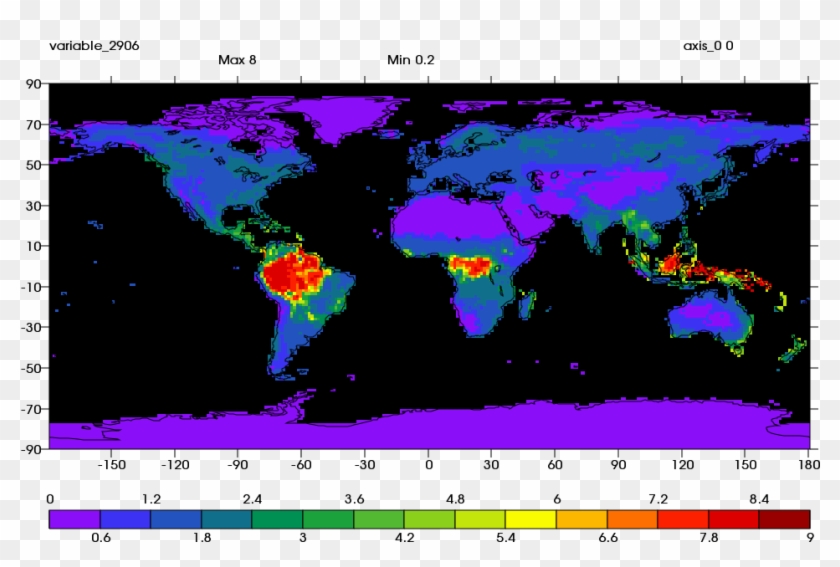Click the Antarctica purple band
This screenshot has height=567, width=840.
pos(430,428)
